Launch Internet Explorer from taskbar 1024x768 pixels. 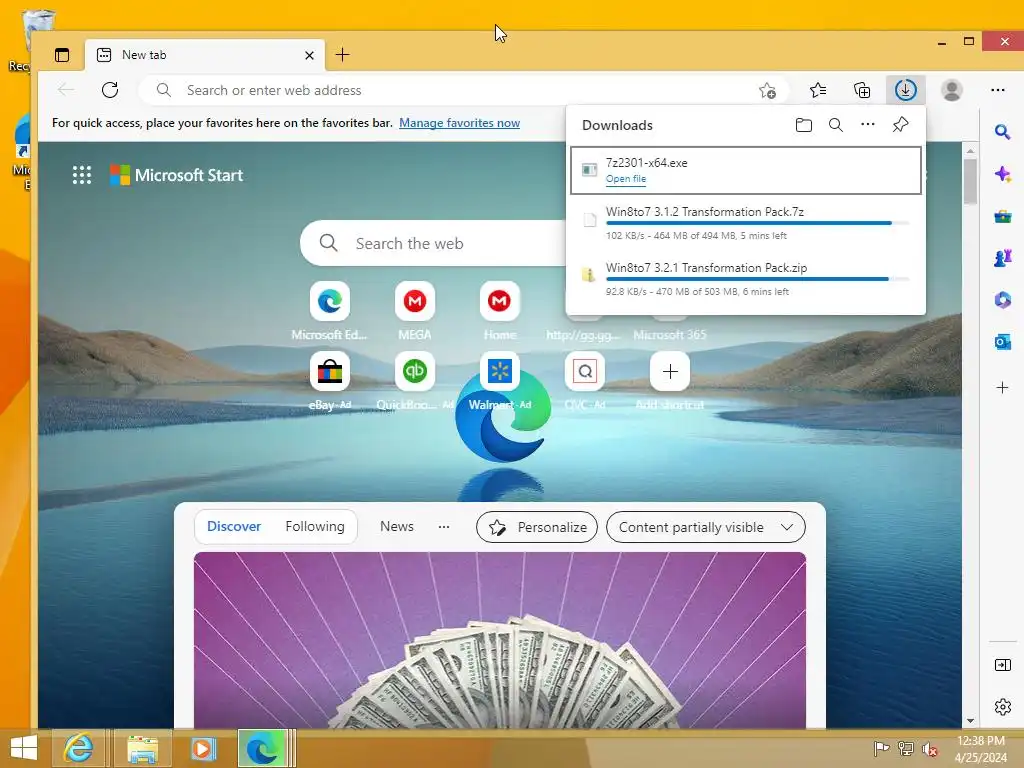pyautogui.click(x=78, y=748)
